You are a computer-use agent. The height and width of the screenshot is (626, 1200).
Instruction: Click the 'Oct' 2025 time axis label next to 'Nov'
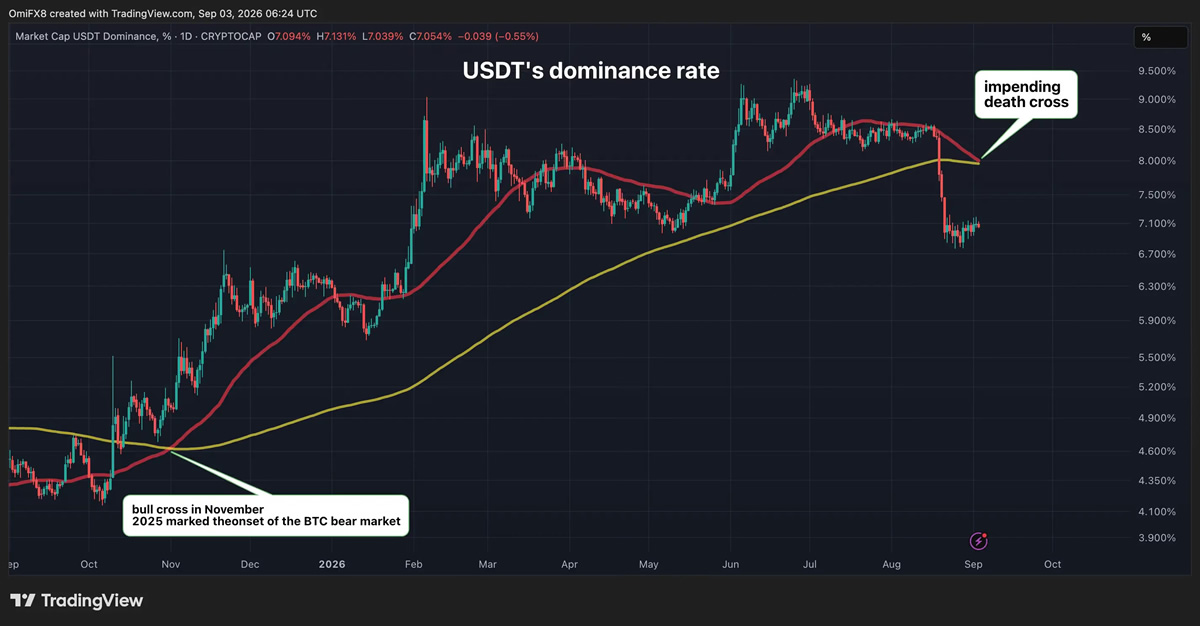pyautogui.click(x=90, y=565)
